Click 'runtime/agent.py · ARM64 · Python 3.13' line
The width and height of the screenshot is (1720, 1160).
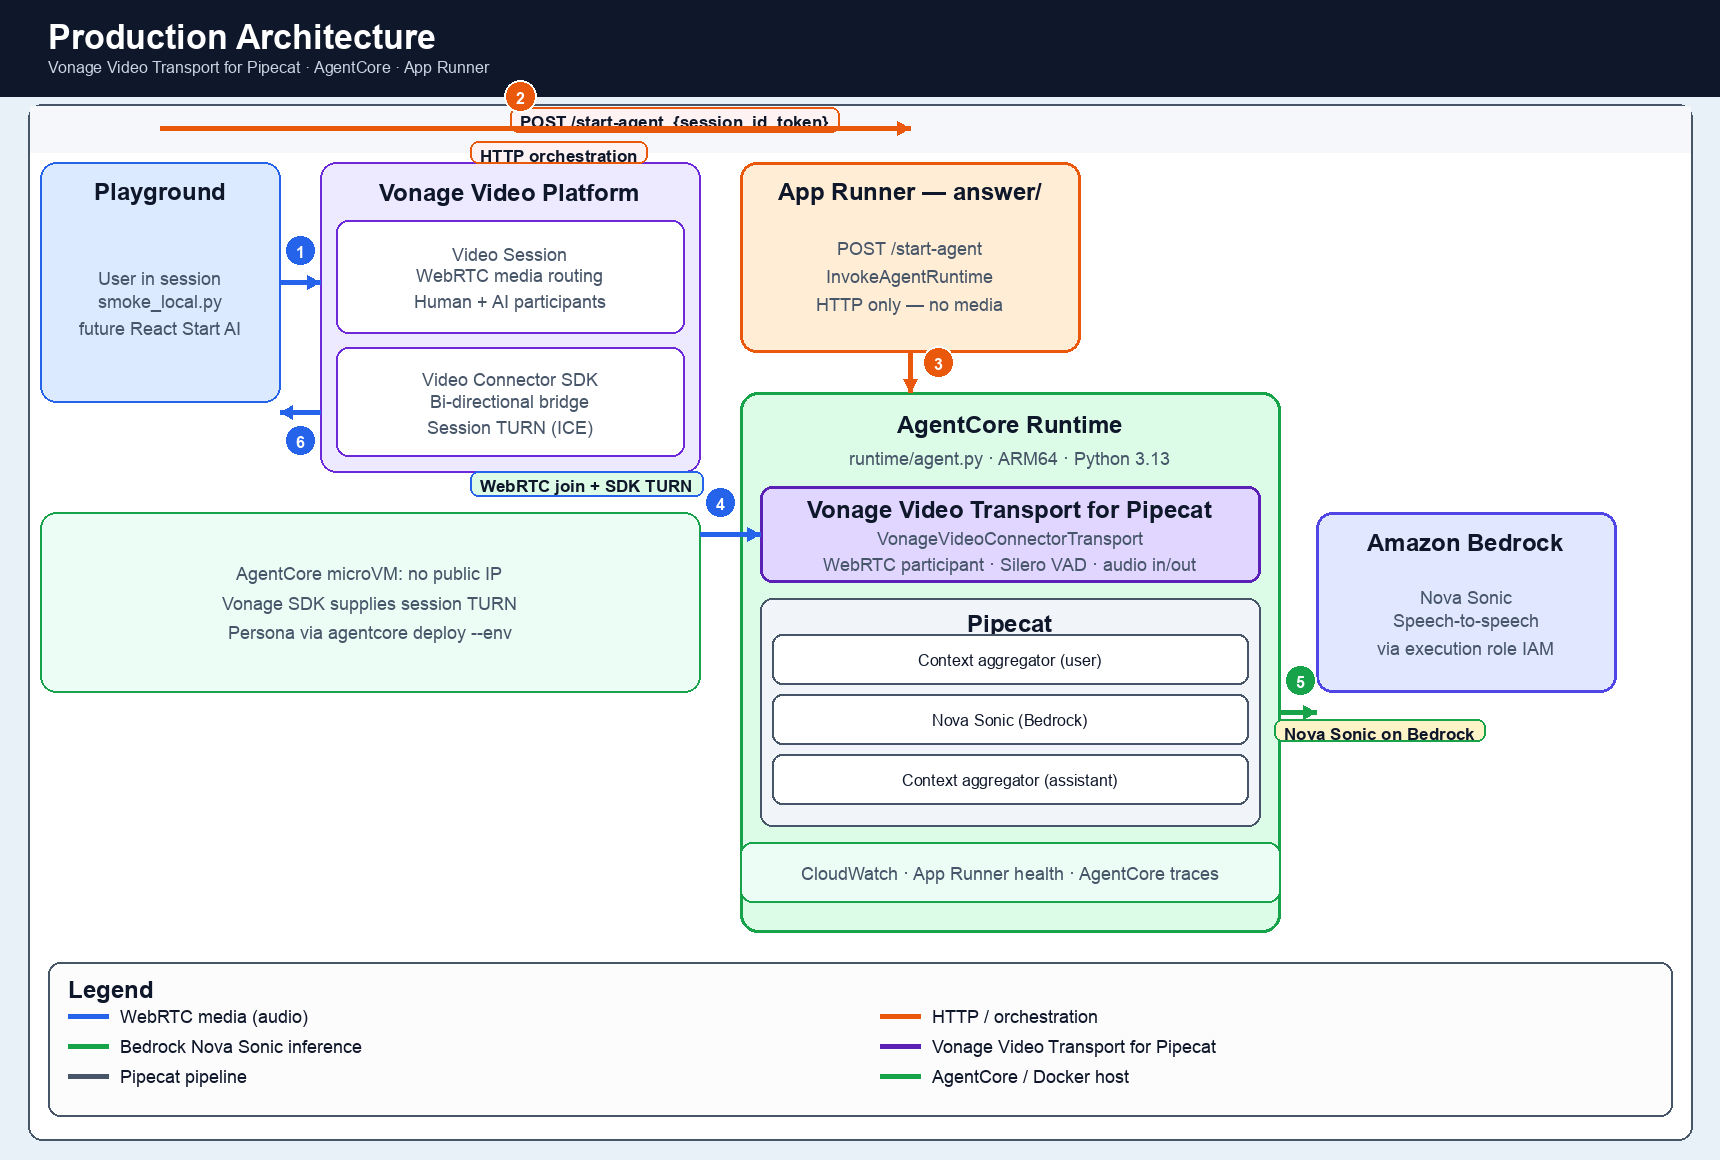coord(1009,459)
